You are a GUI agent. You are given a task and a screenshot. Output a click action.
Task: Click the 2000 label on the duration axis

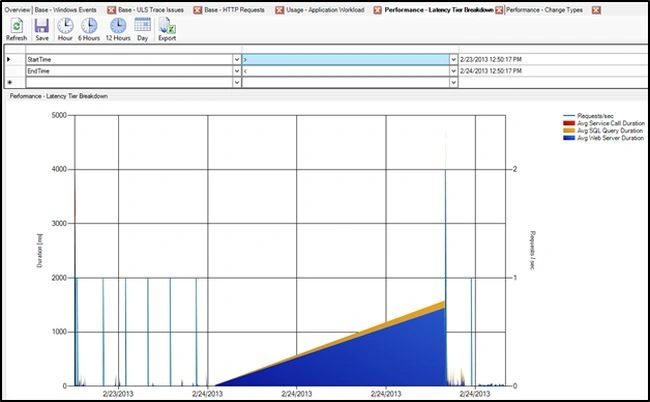point(59,278)
